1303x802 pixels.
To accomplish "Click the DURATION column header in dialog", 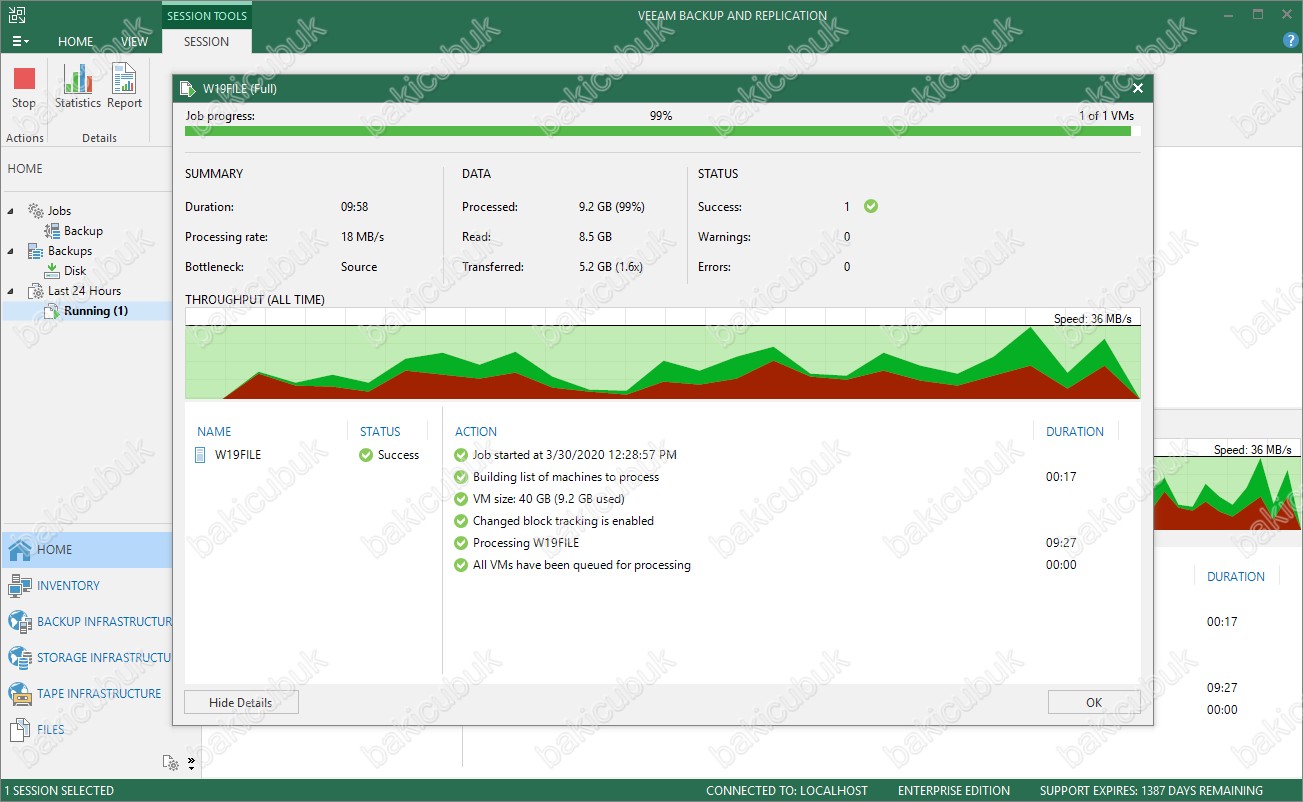I will tap(1075, 432).
